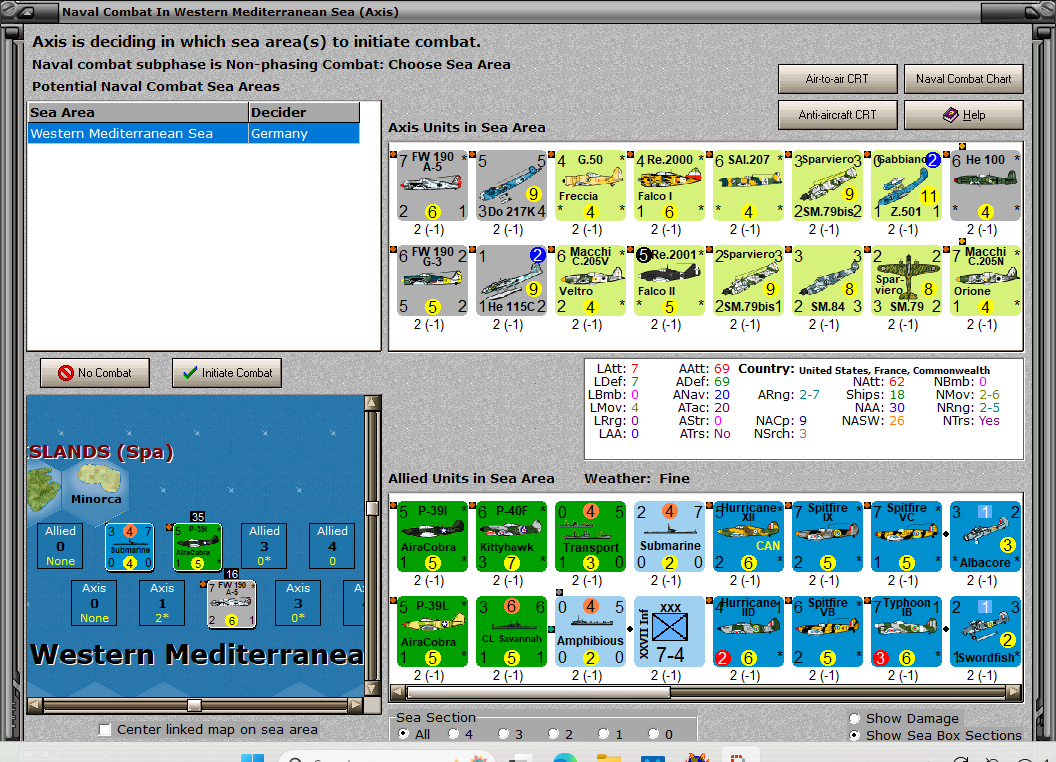
Task: Select the SM.79 Sparviero counter with 8
Action: [906, 281]
